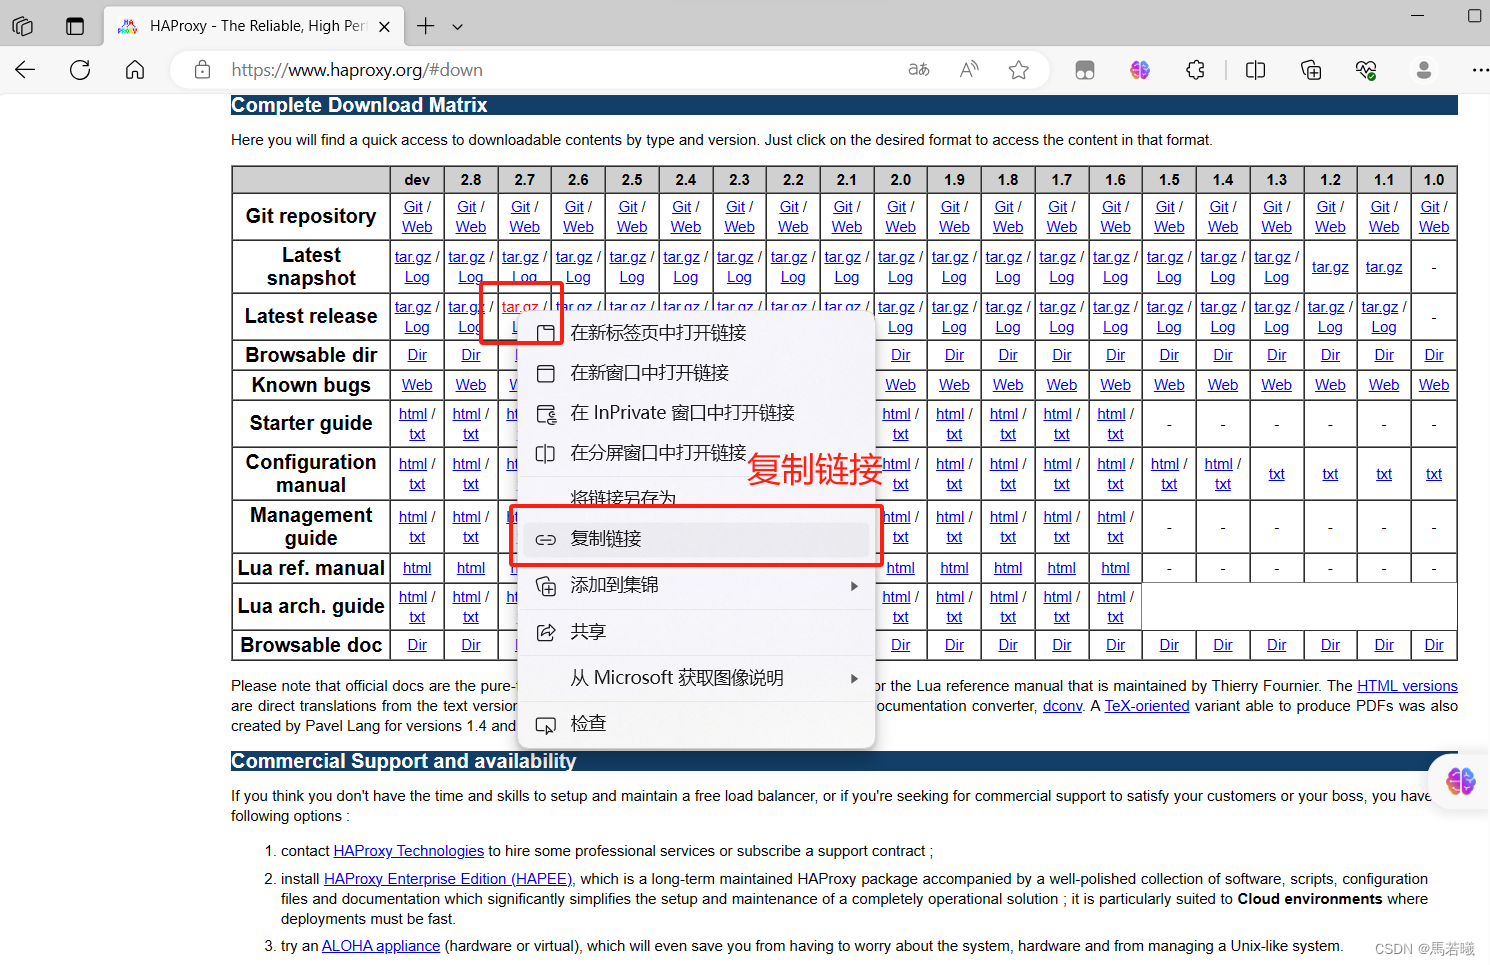Open Latest snapshot Log for 1.4
The image size is (1490, 965).
pyautogui.click(x=1223, y=277)
